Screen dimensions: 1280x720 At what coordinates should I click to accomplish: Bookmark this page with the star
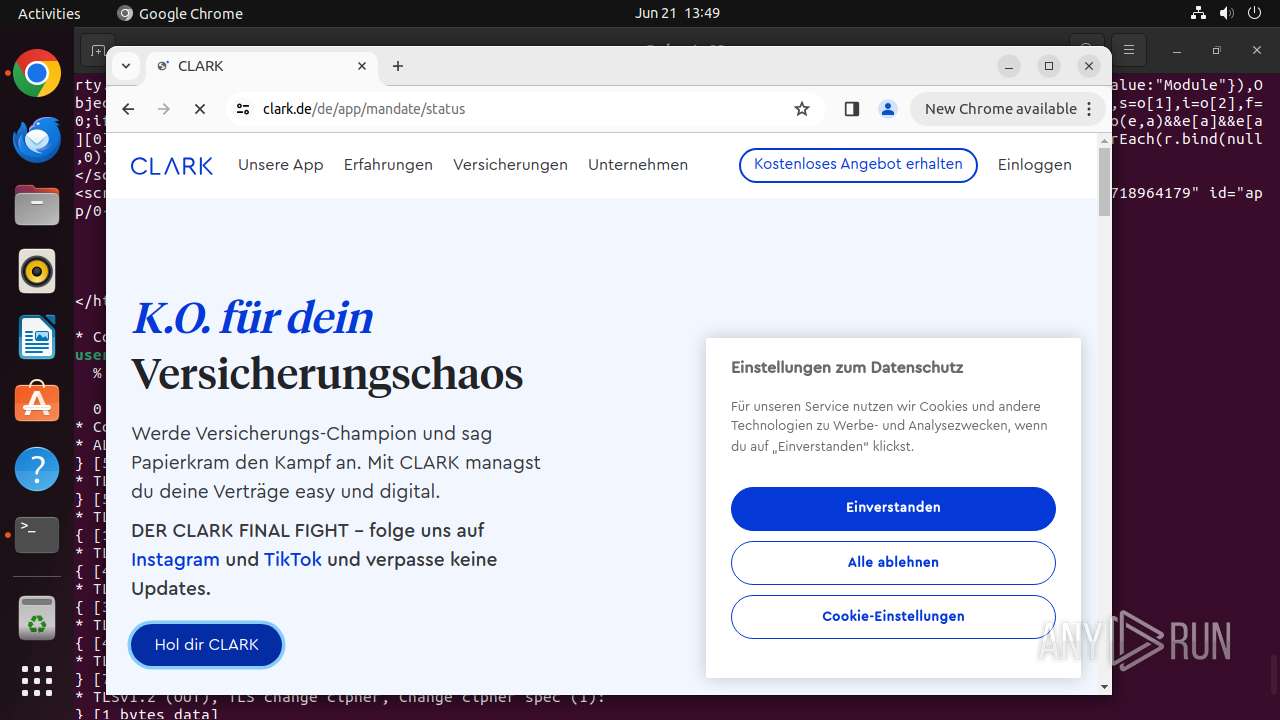click(x=802, y=109)
